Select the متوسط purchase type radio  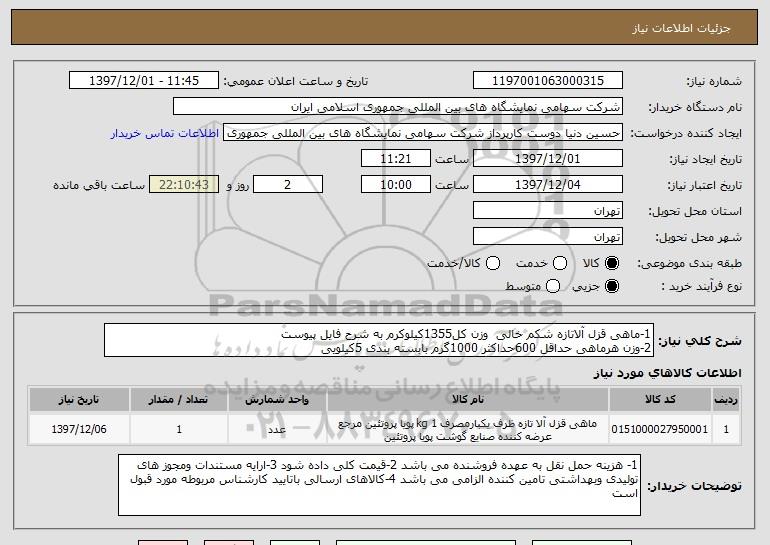553,286
